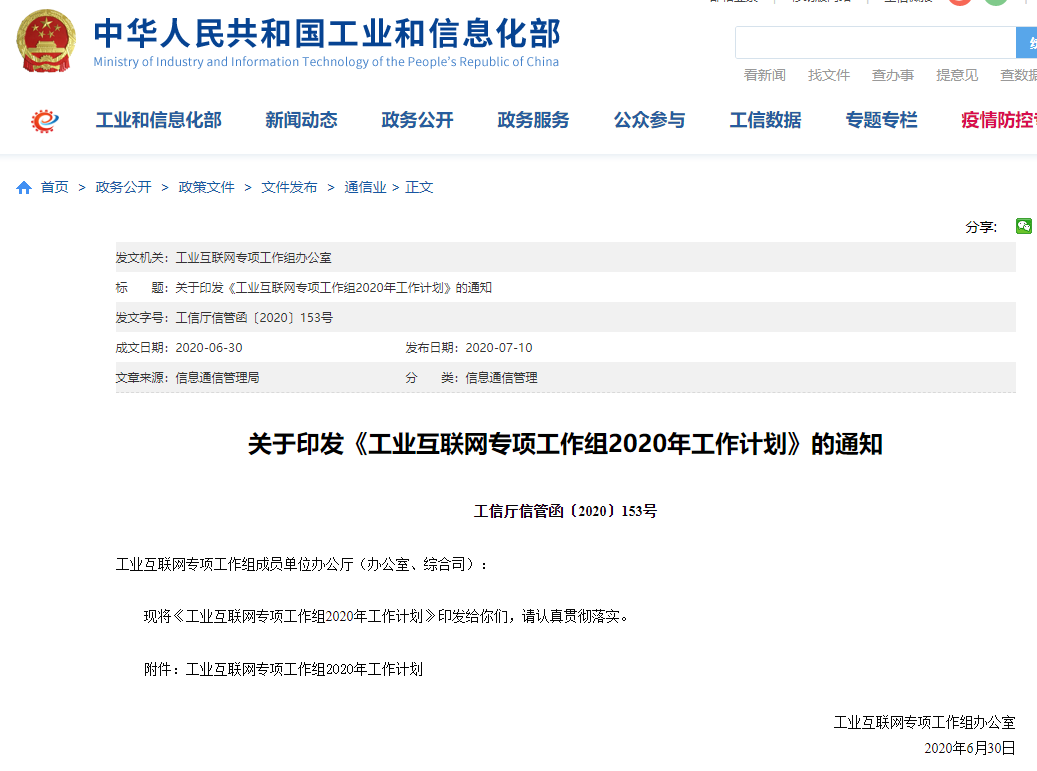Navigate to 通信业 breadcrumb link

point(365,187)
